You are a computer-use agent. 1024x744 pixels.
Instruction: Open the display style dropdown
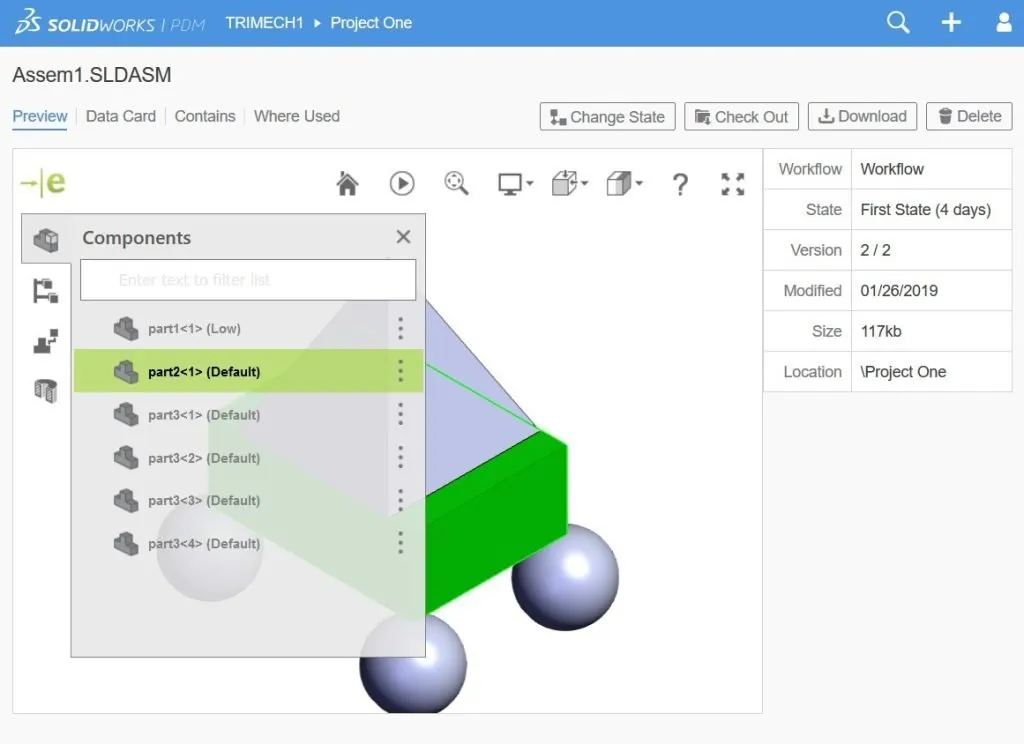click(x=513, y=184)
